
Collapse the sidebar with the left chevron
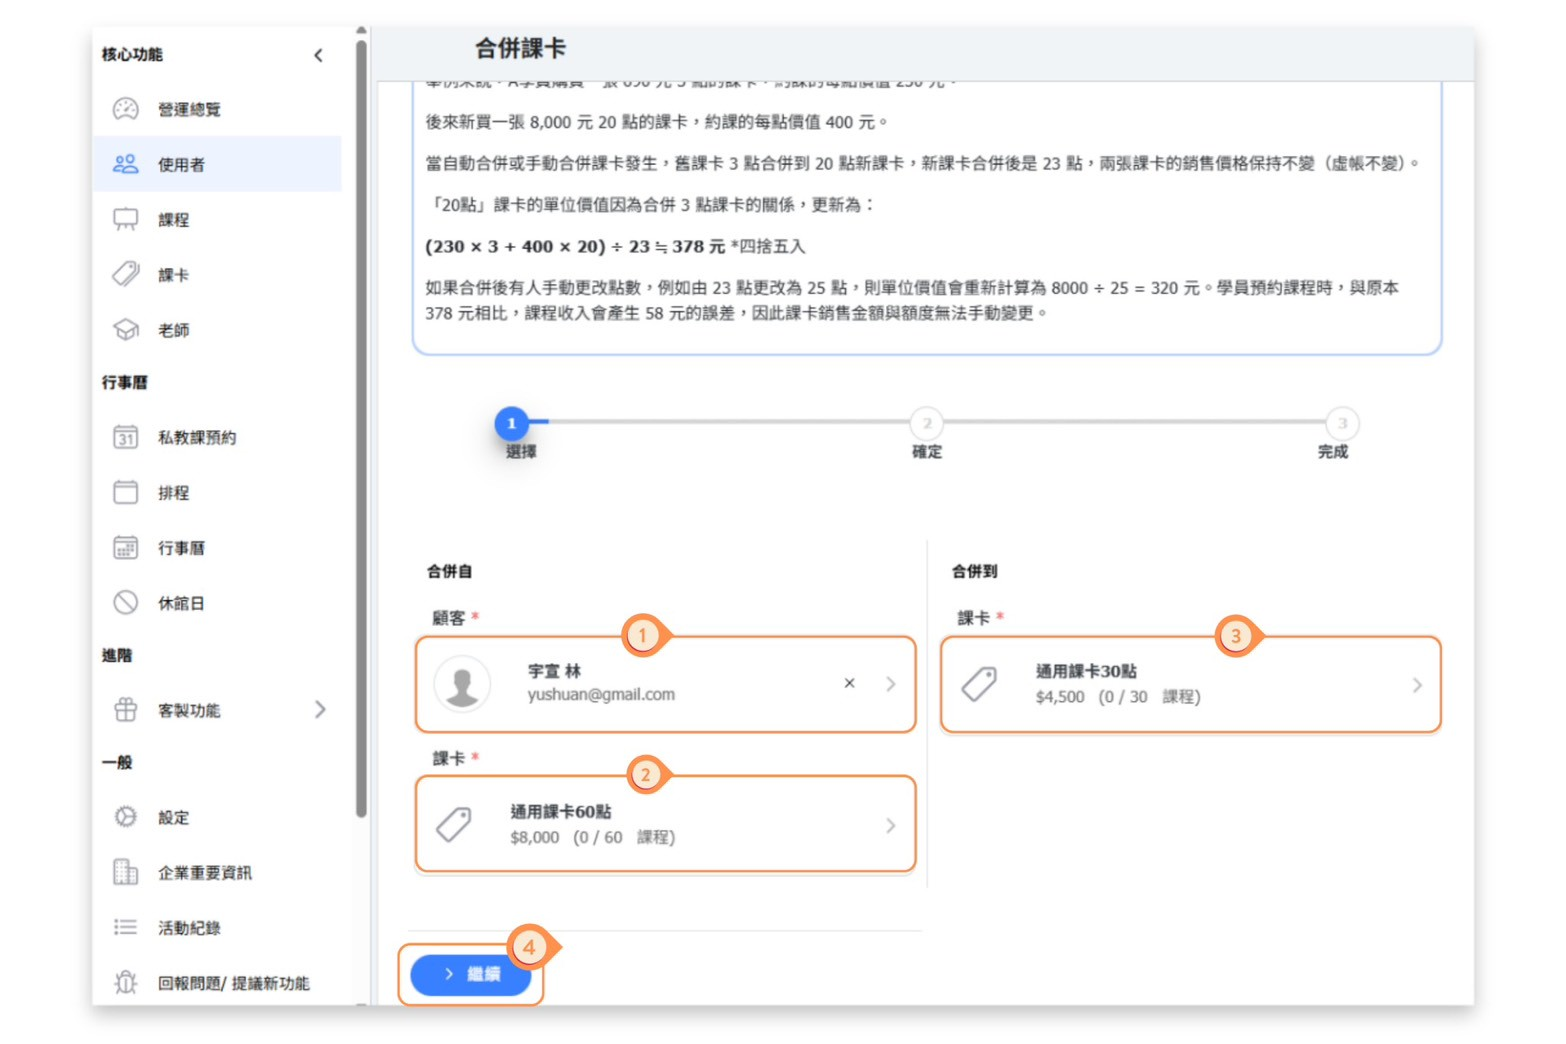click(x=318, y=55)
